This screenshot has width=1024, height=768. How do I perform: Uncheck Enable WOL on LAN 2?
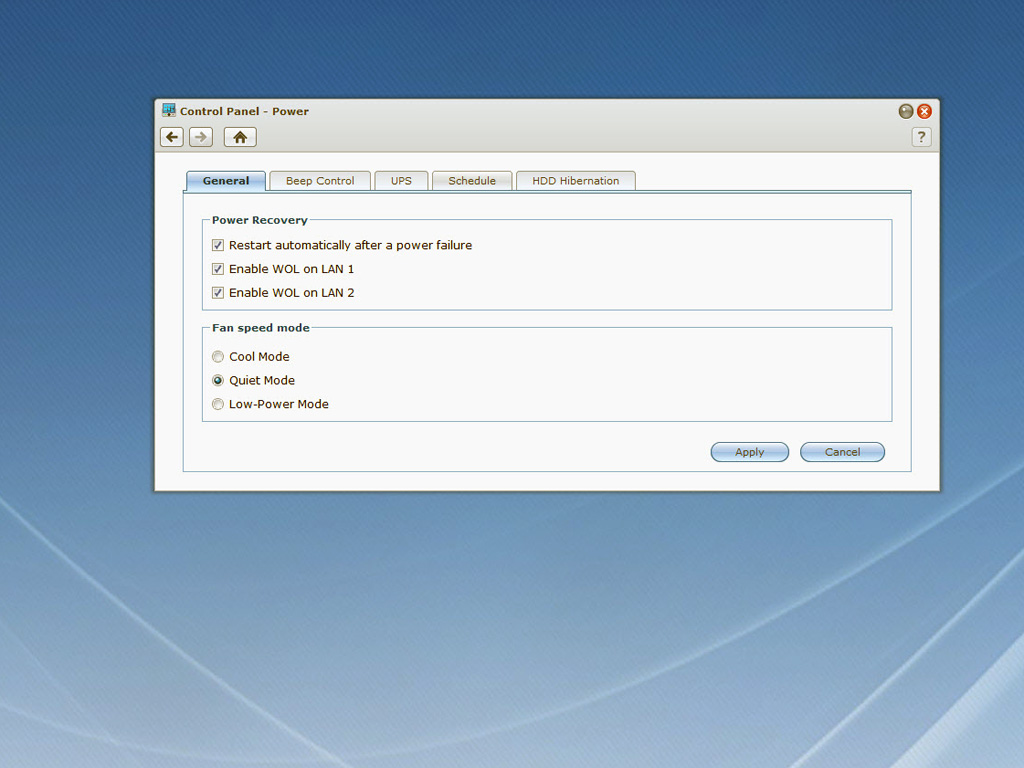click(218, 293)
